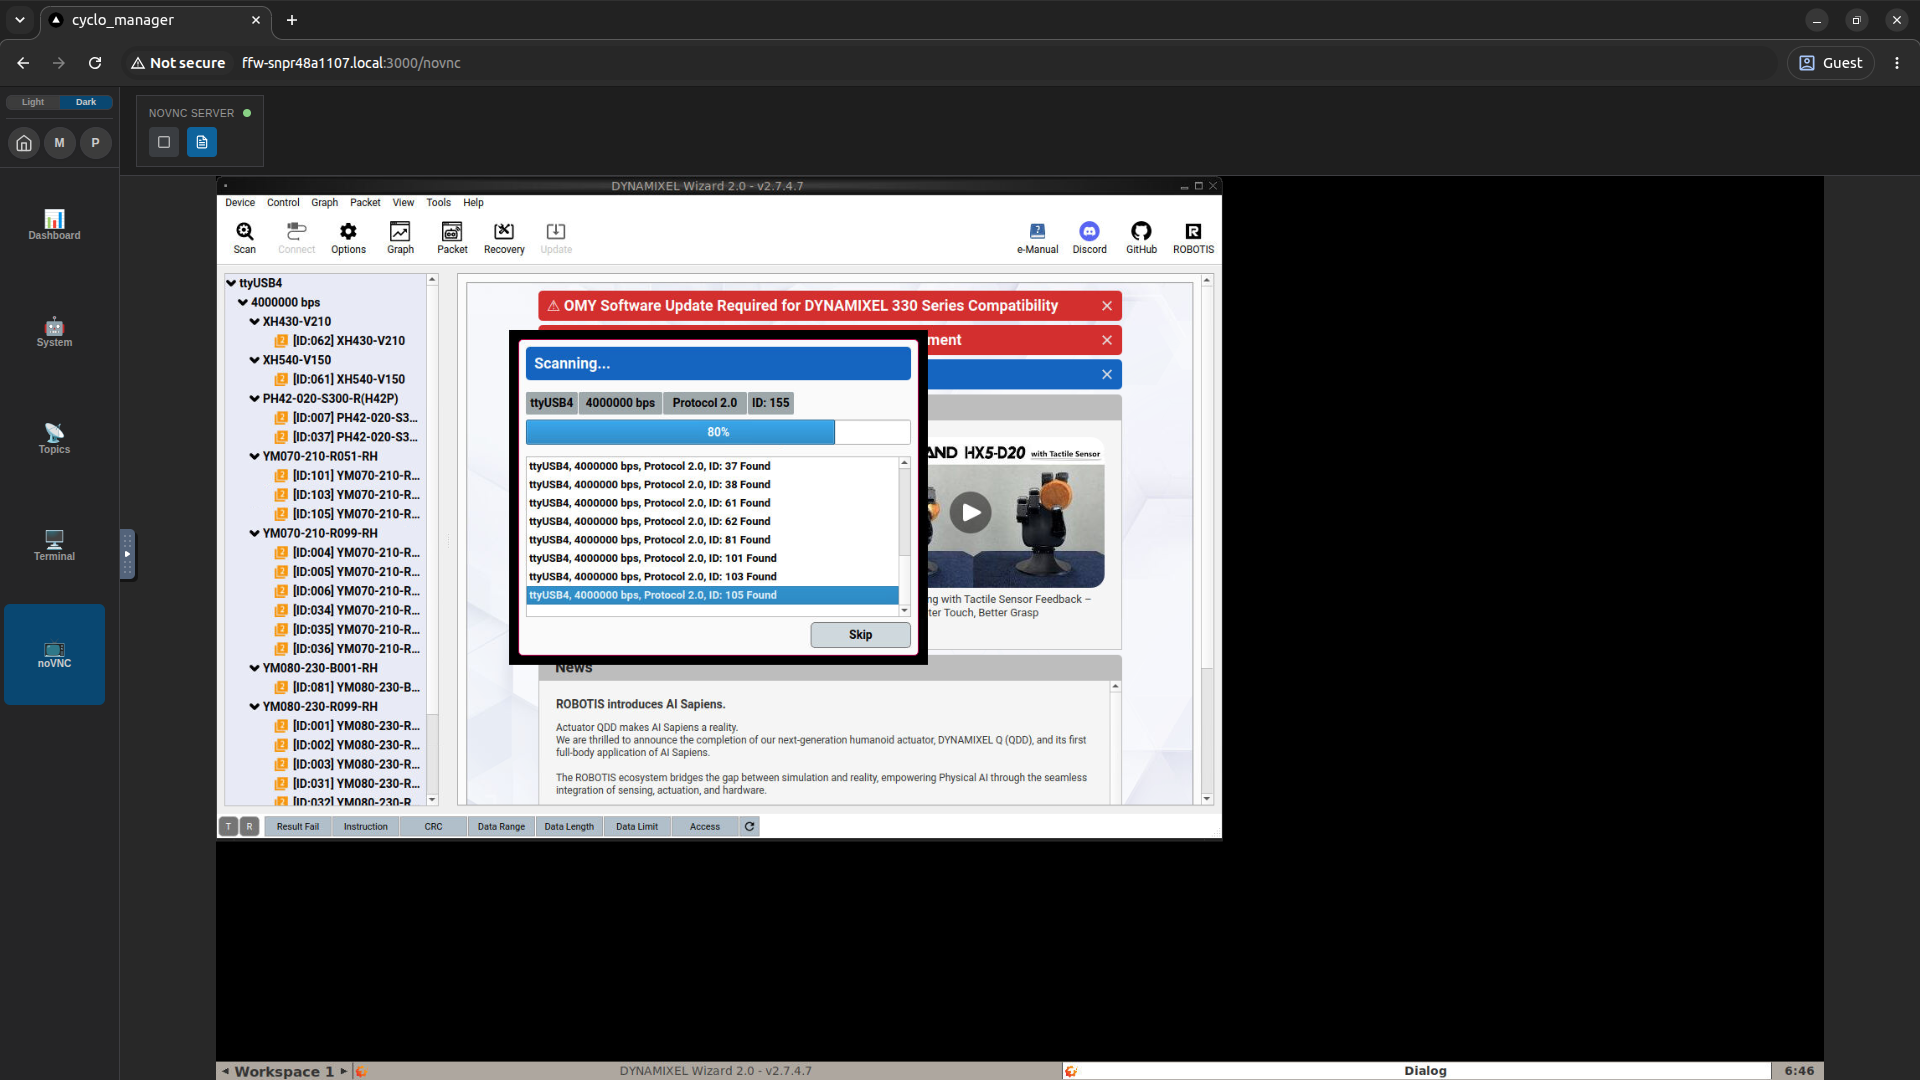Collapse the YM080-230-B001-RH group
This screenshot has height=1080, width=1920.
(254, 668)
